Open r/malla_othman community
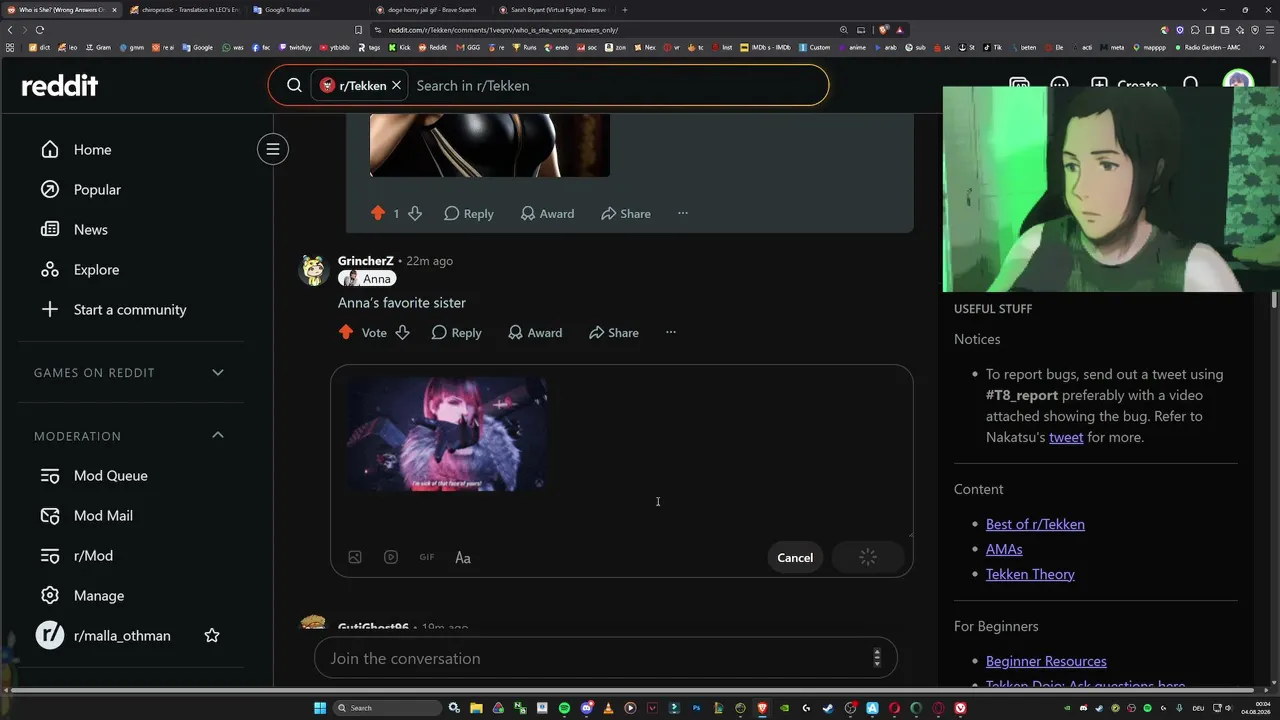Viewport: 1280px width, 720px height. (x=122, y=636)
